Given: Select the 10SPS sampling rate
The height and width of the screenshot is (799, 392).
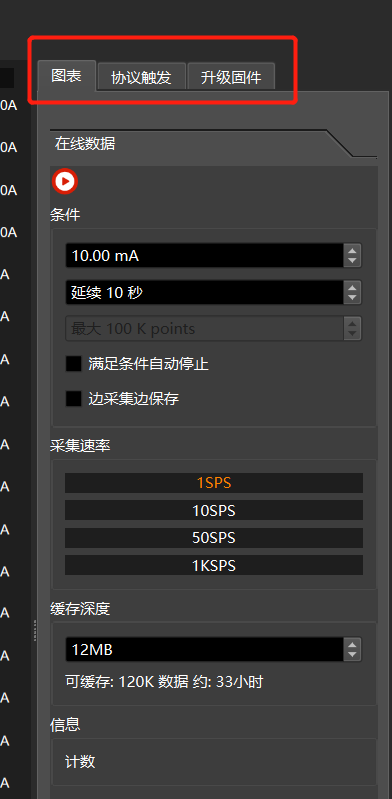Looking at the screenshot, I should click(214, 510).
